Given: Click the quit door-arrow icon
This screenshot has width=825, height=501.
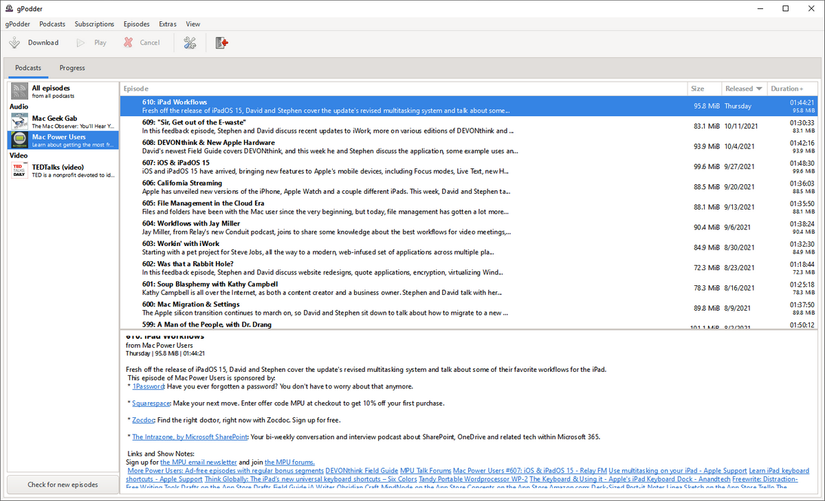Looking at the screenshot, I should click(x=222, y=43).
